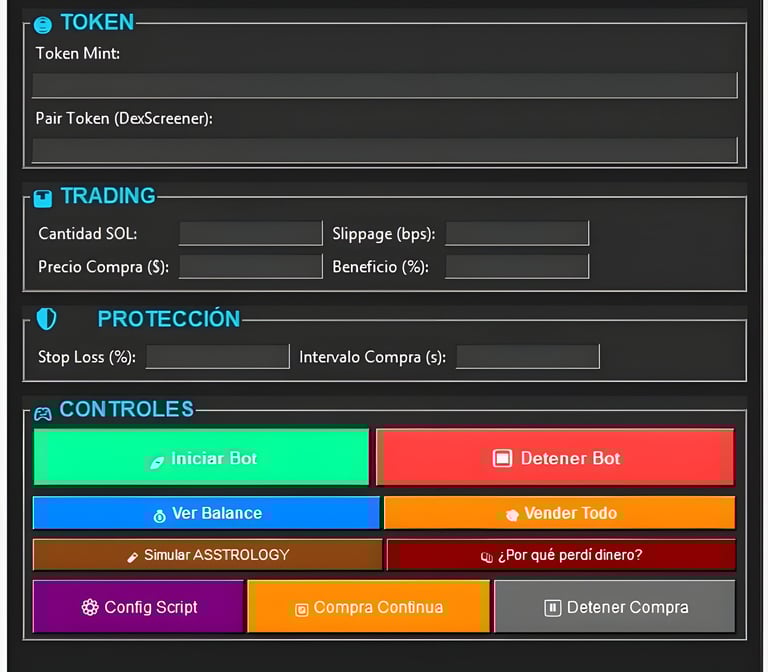Viewport: 768px width, 672px height.
Task: Start the bot with Iniciar Bot
Action: [201, 457]
